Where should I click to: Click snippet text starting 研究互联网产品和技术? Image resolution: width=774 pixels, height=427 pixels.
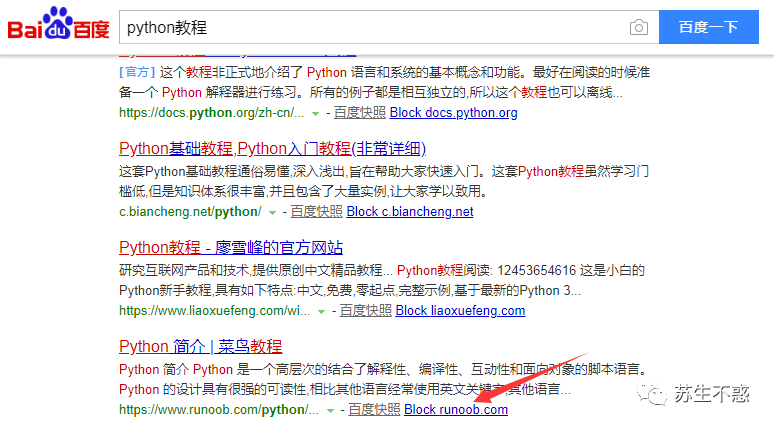(x=382, y=280)
